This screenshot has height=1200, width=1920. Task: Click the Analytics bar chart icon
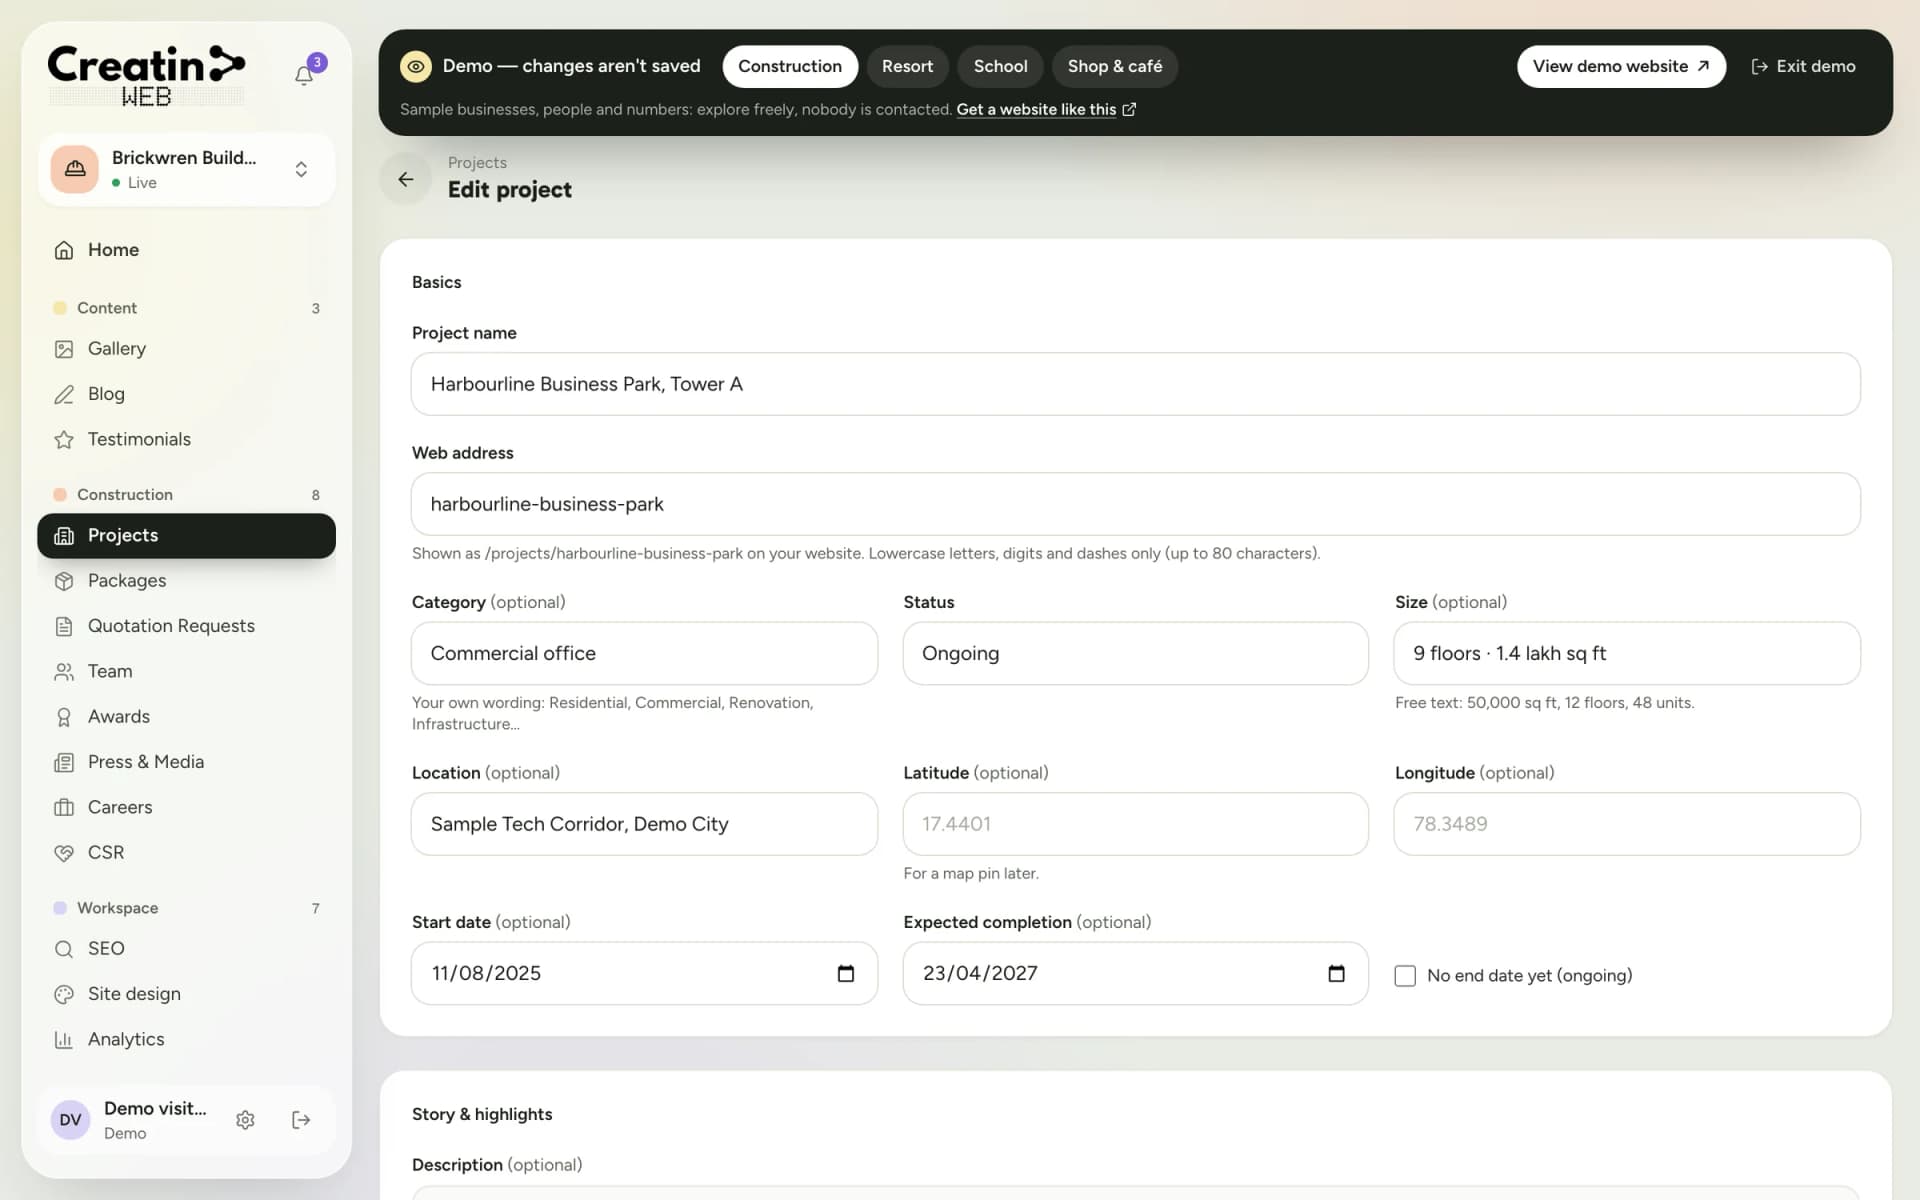(64, 1040)
